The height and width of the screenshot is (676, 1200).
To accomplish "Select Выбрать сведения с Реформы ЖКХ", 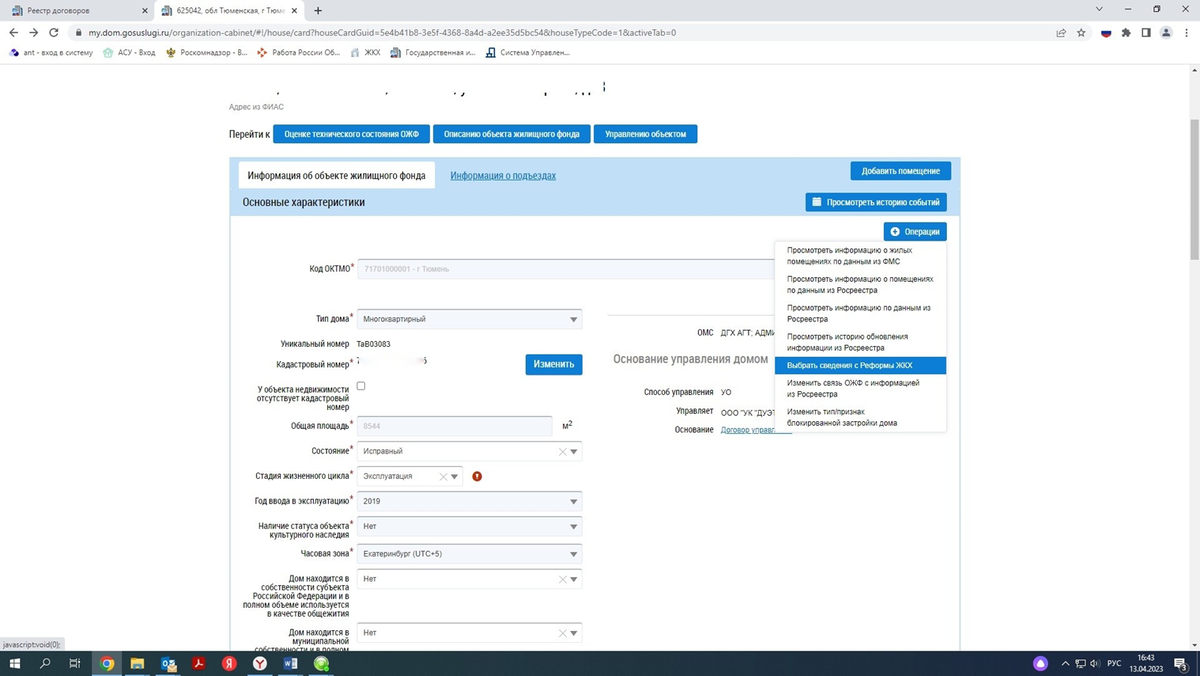I will [x=860, y=365].
